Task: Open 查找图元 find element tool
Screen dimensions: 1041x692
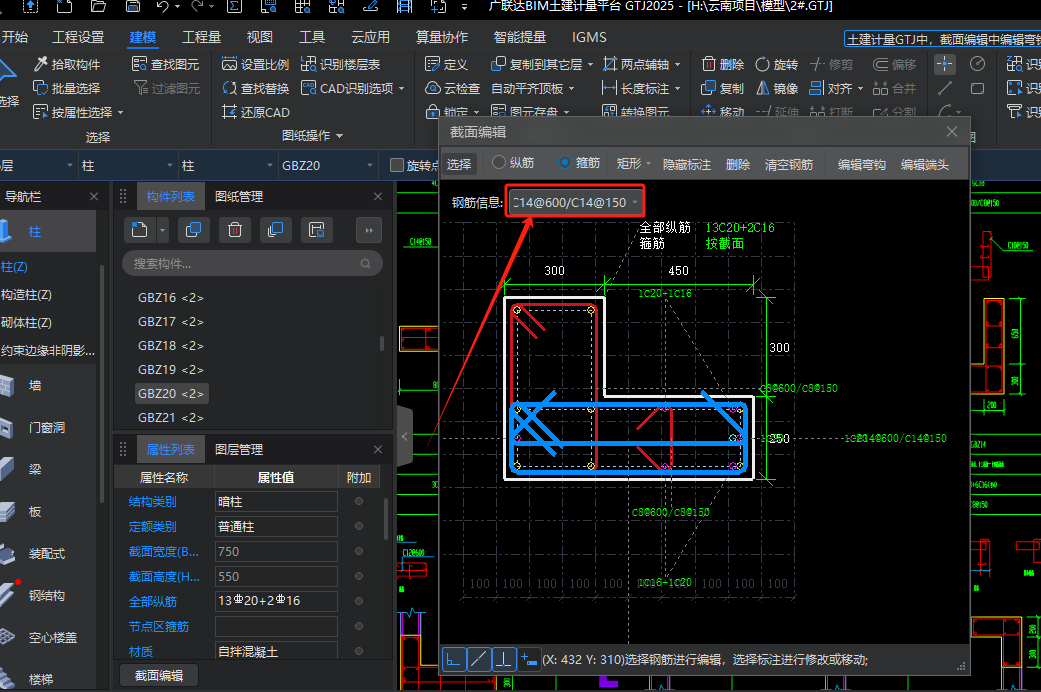Action: 165,64
